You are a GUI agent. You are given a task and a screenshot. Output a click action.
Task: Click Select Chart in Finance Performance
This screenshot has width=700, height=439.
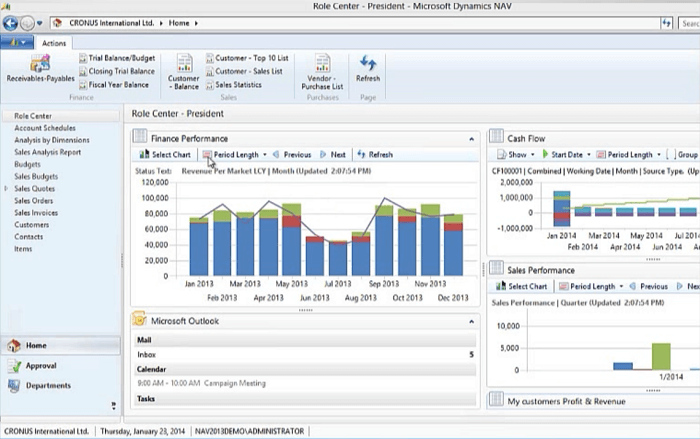click(165, 155)
